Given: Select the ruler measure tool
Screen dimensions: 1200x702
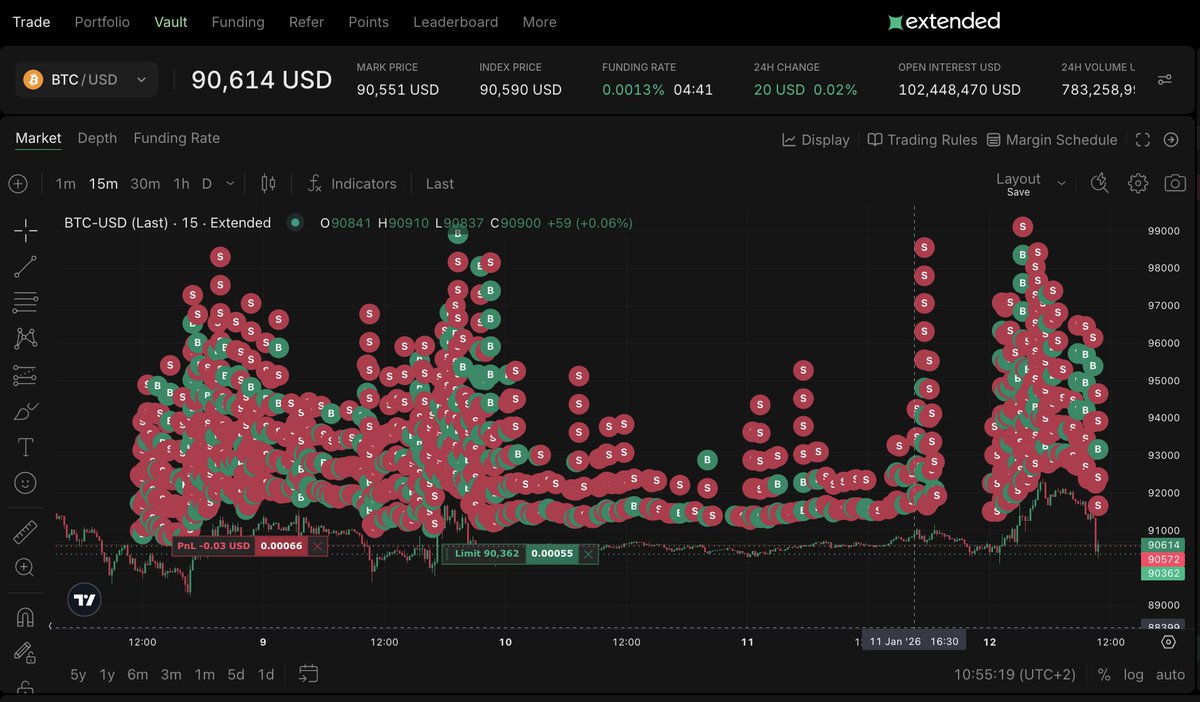Looking at the screenshot, I should coord(26,531).
